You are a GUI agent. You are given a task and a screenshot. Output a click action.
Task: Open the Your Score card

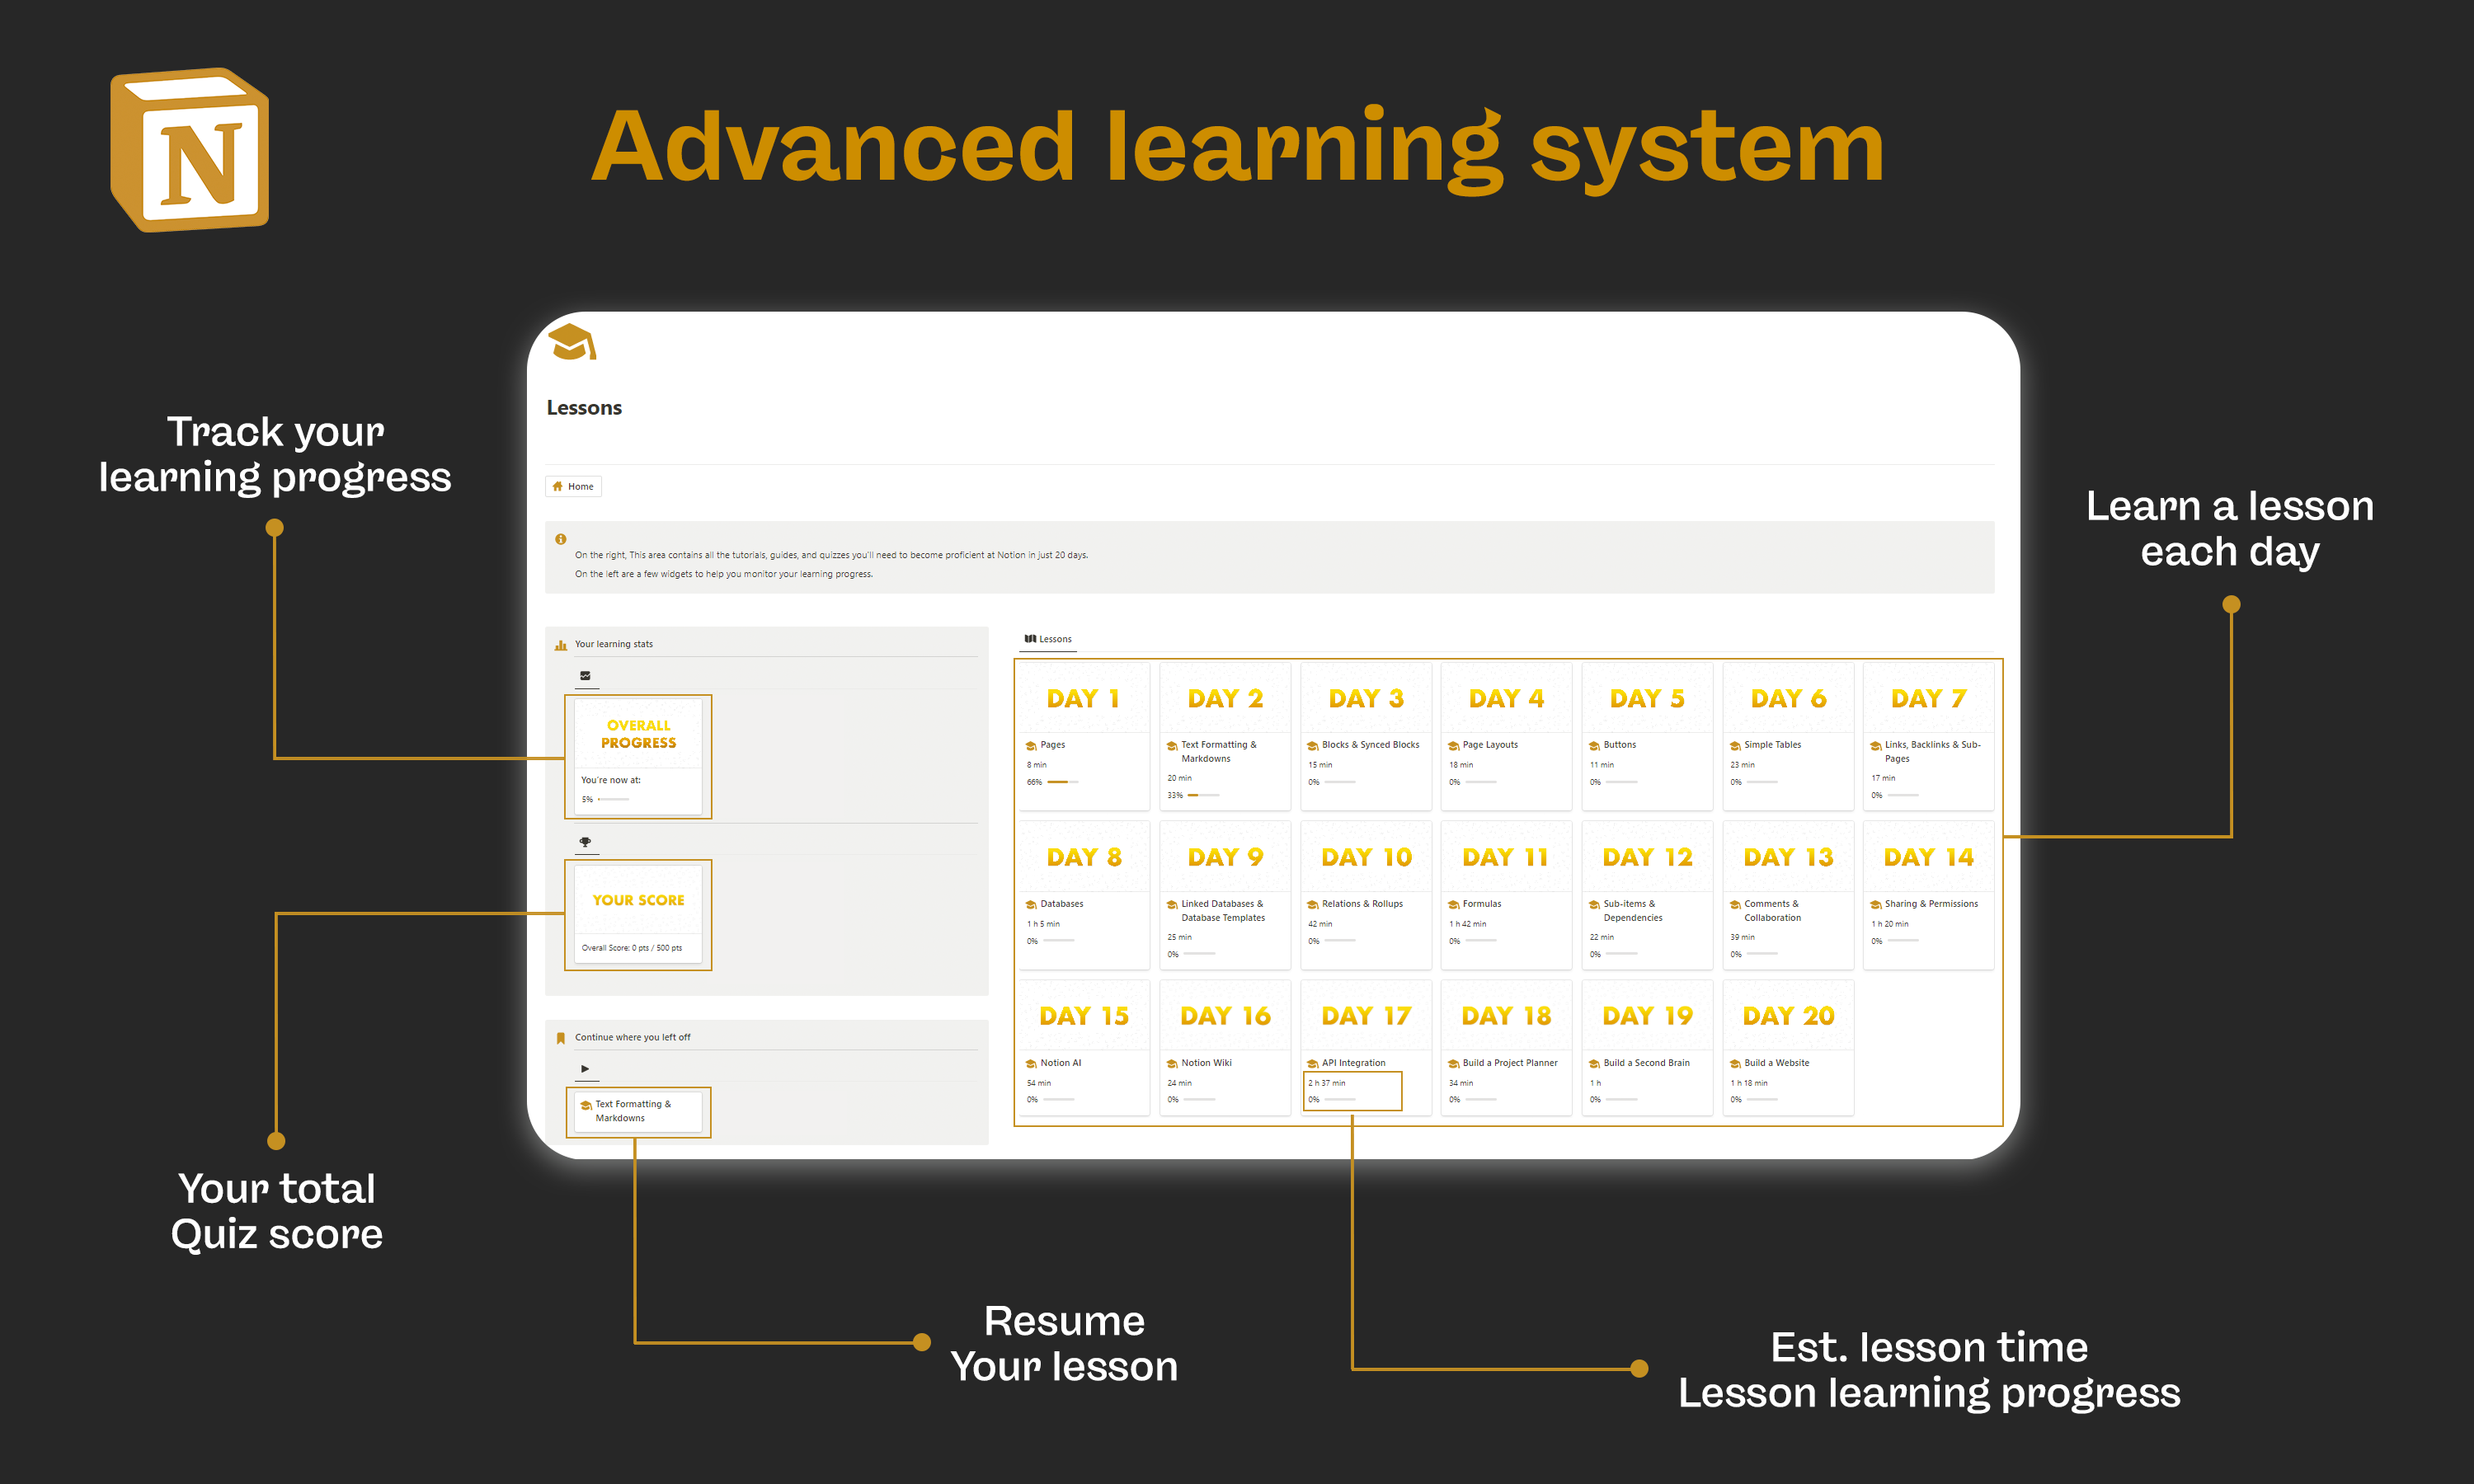(638, 914)
